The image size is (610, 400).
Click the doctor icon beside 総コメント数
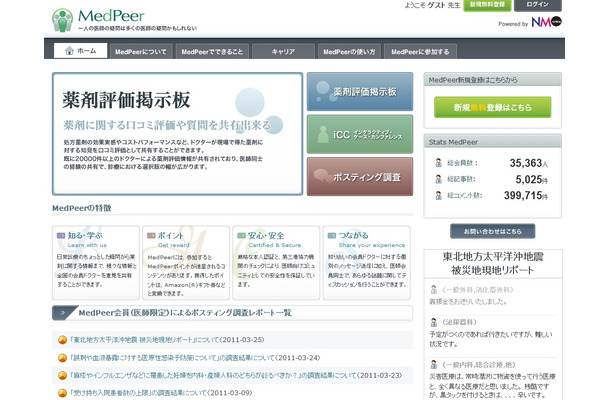click(x=438, y=195)
